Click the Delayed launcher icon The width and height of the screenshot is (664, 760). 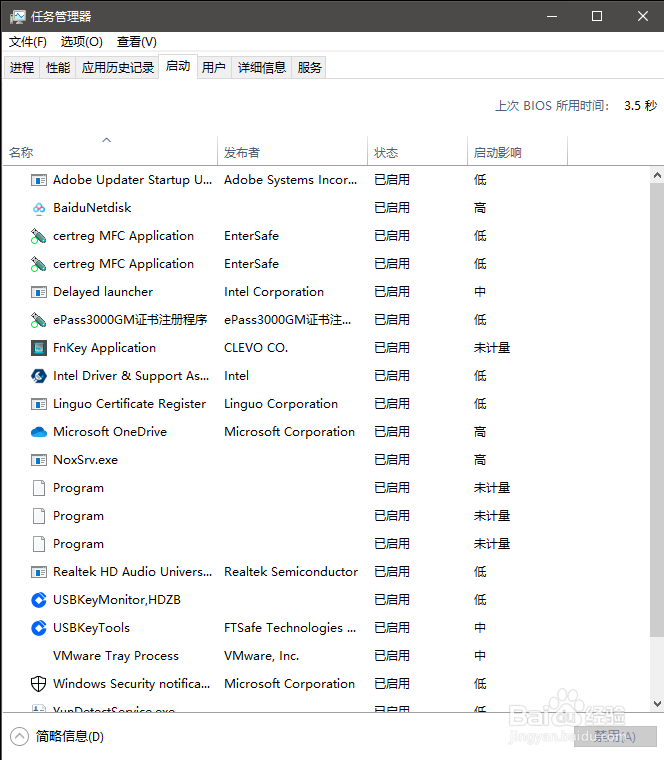tap(39, 292)
